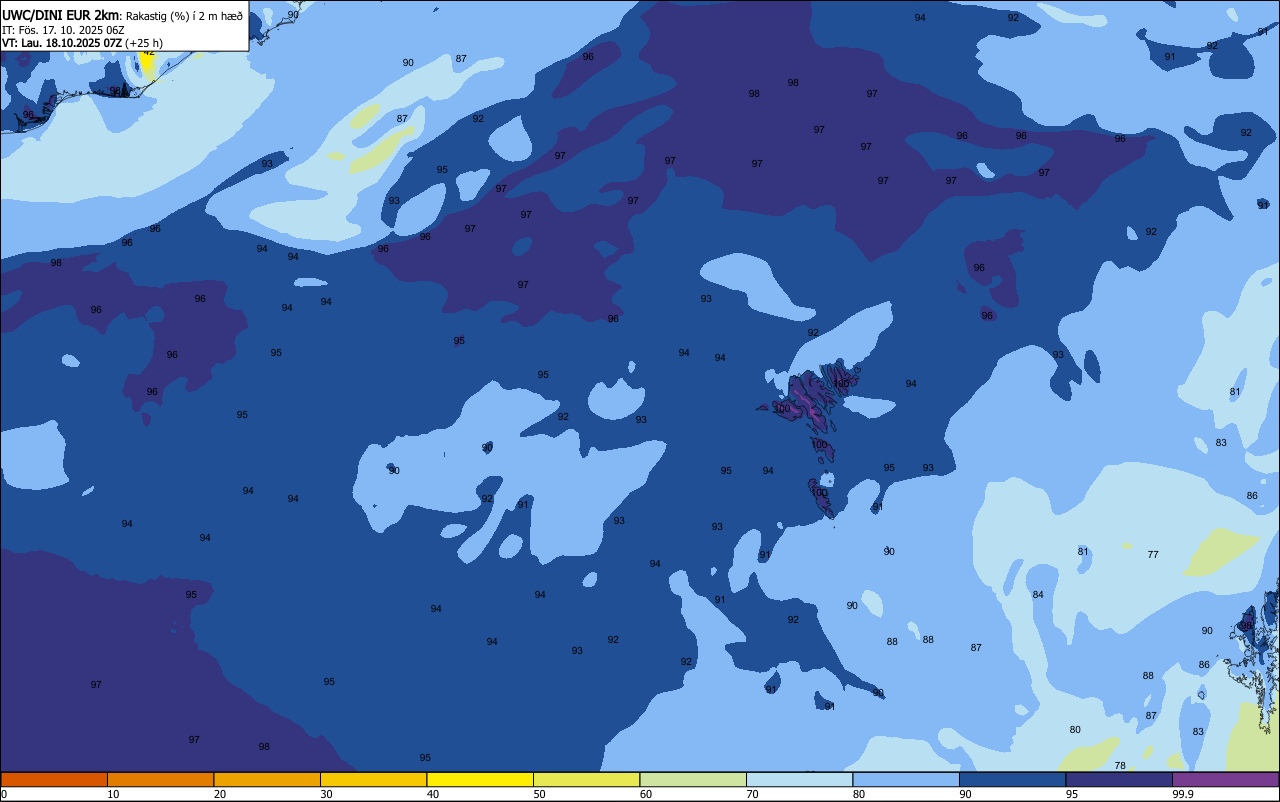Click the indigo 95–99.9 legend segment
This screenshot has width=1280, height=802.
[1119, 779]
